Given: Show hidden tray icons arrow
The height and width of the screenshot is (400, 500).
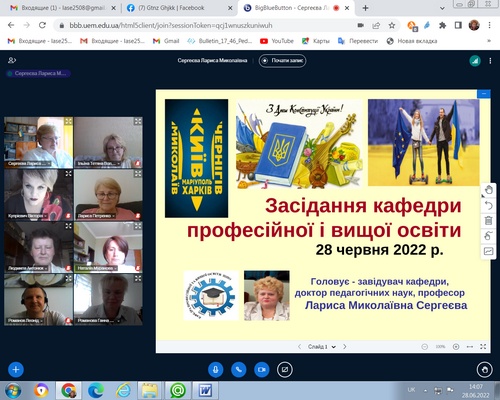Looking at the screenshot, I should (x=425, y=390).
